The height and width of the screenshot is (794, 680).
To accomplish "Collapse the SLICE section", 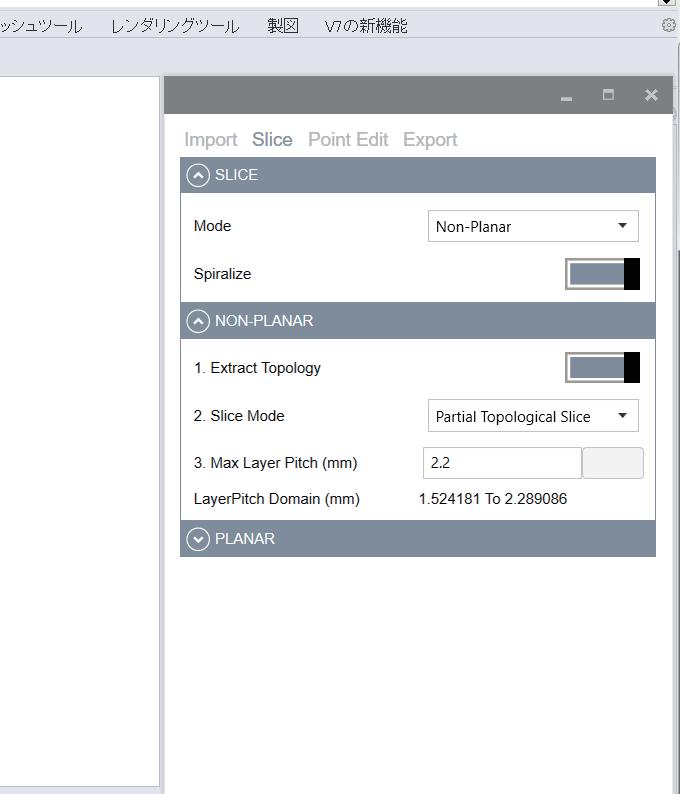I will 198,175.
